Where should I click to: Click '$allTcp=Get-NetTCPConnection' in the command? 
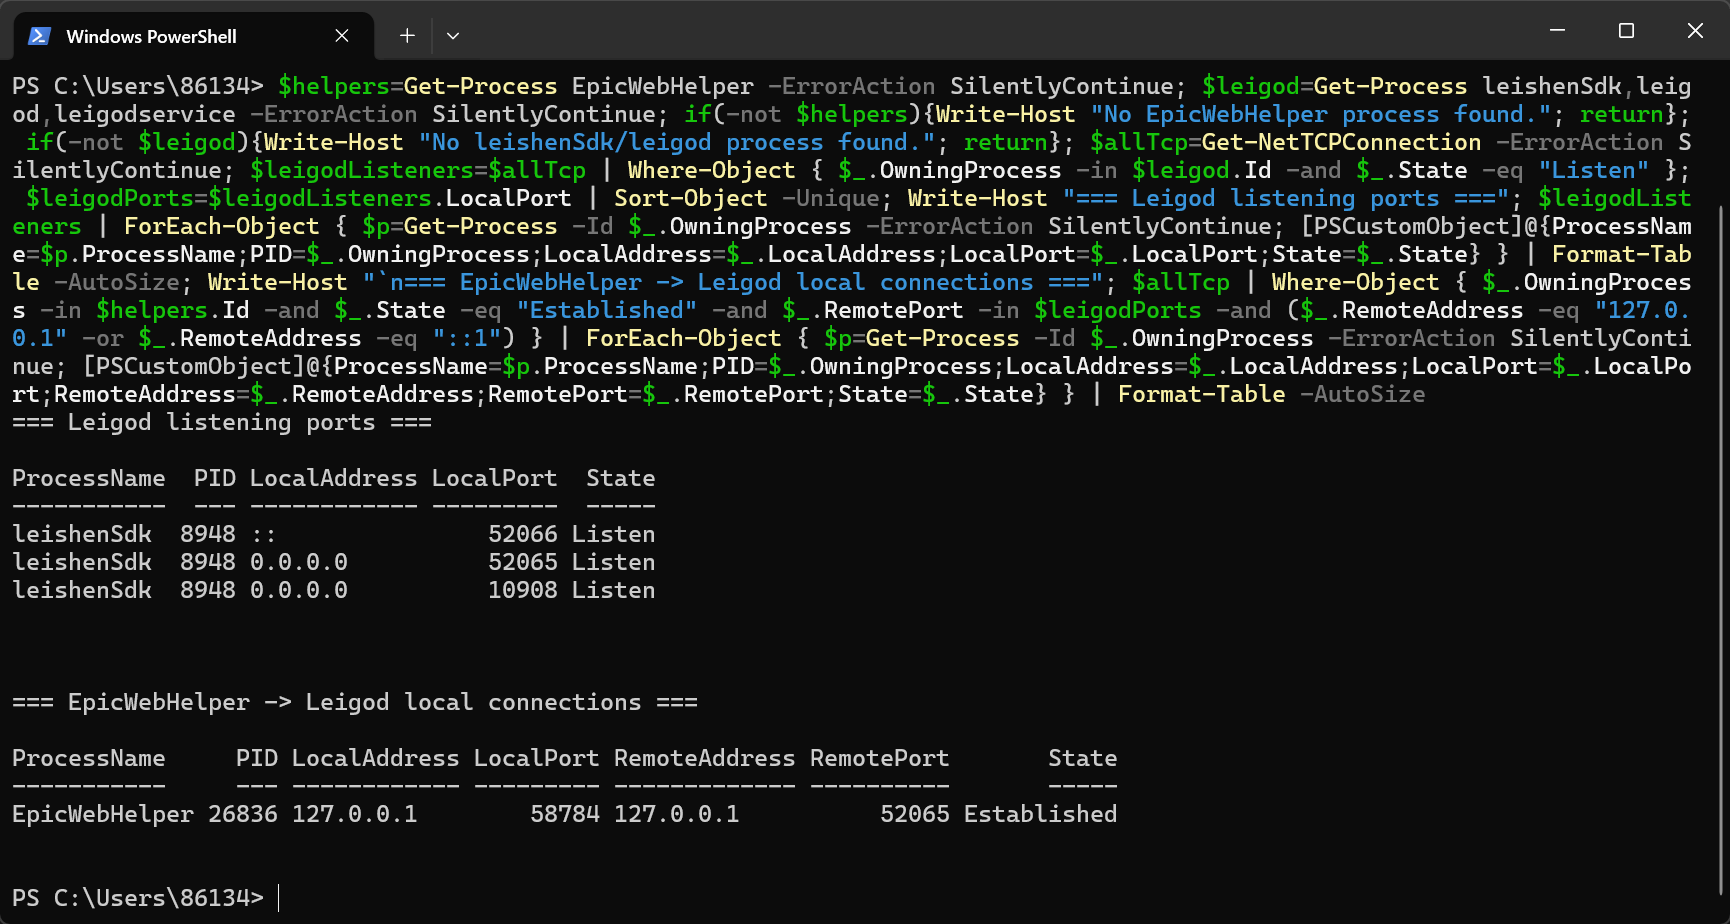[x=1286, y=142]
